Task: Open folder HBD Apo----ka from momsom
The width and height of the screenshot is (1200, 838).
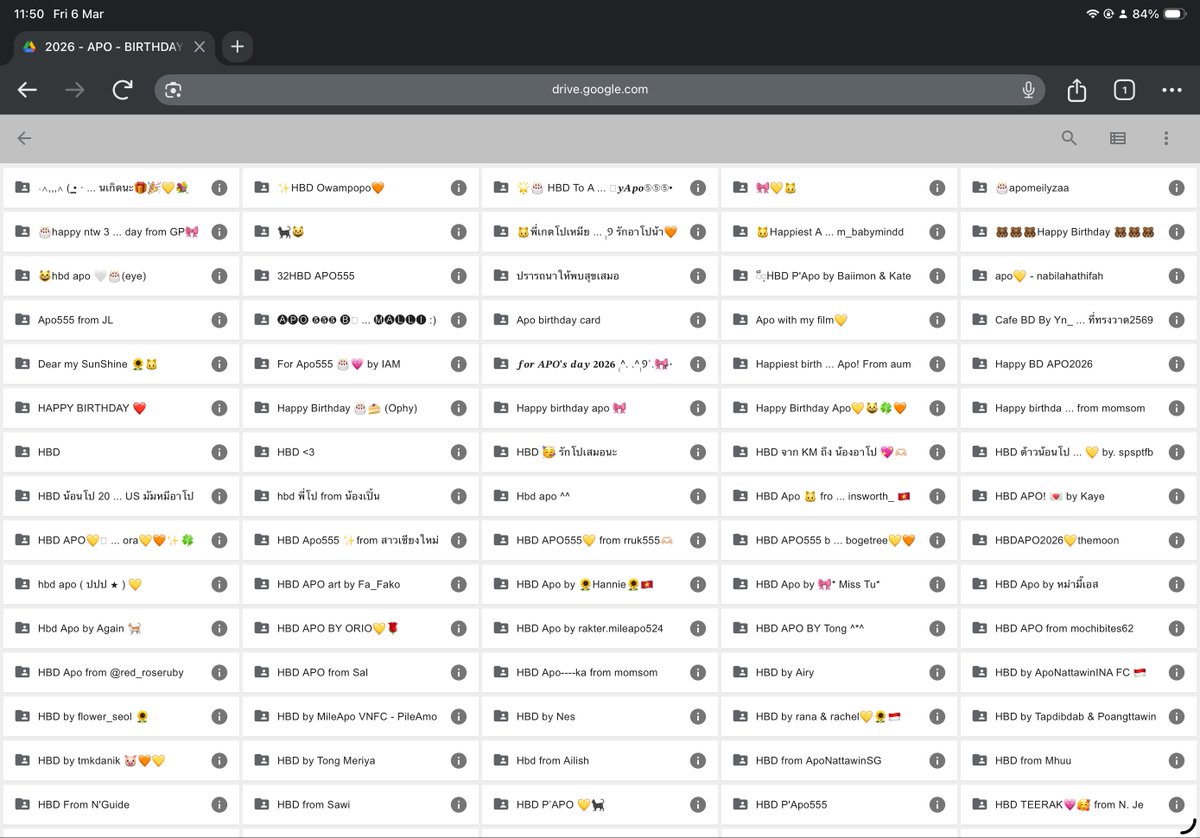Action: point(600,672)
